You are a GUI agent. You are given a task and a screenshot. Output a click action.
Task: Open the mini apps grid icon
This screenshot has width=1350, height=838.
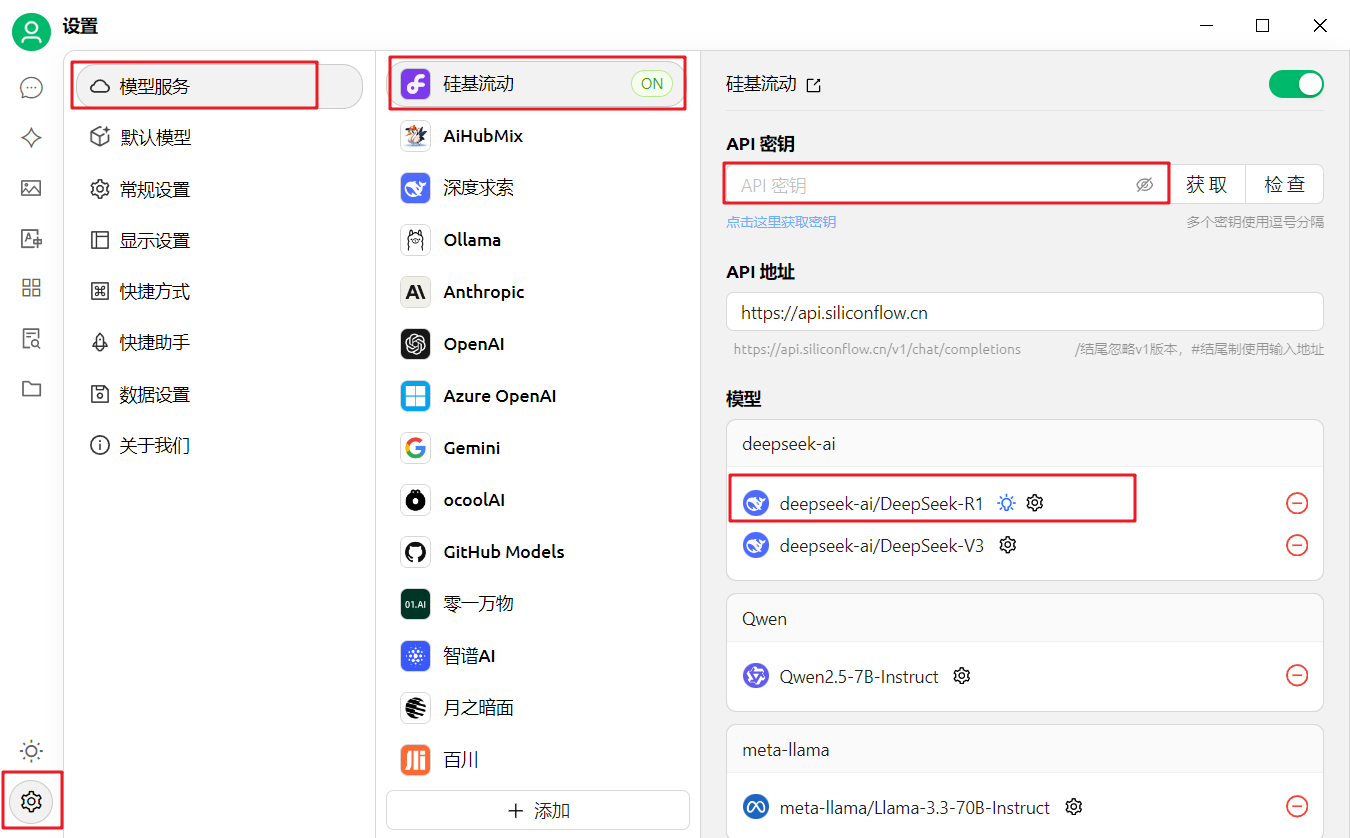(x=31, y=288)
